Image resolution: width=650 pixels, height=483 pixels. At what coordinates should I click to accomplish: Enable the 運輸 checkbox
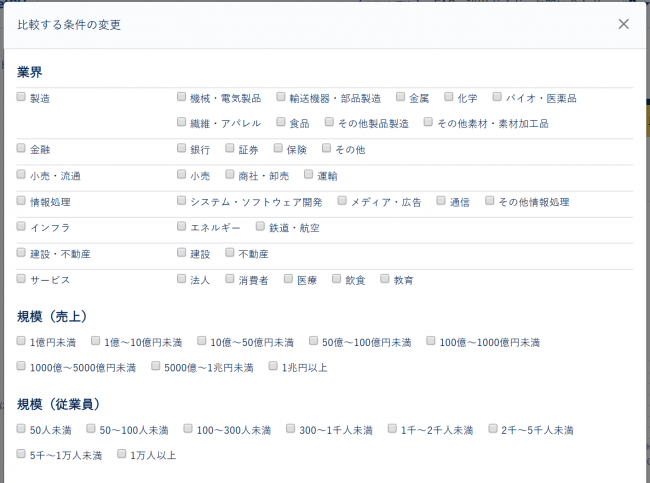[308, 174]
